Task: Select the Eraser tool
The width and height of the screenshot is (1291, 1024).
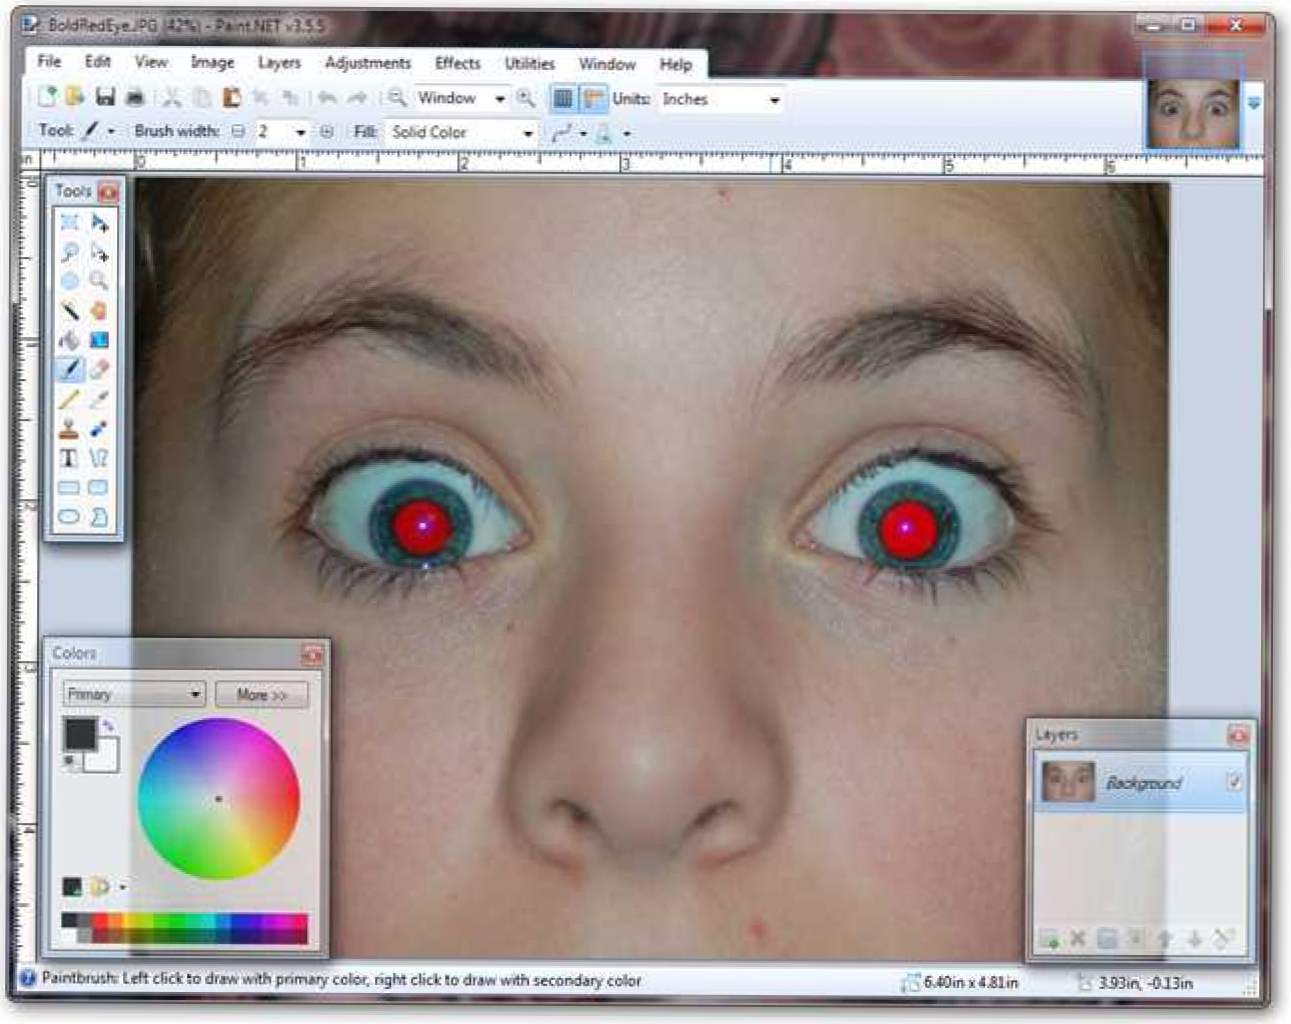Action: tap(98, 370)
